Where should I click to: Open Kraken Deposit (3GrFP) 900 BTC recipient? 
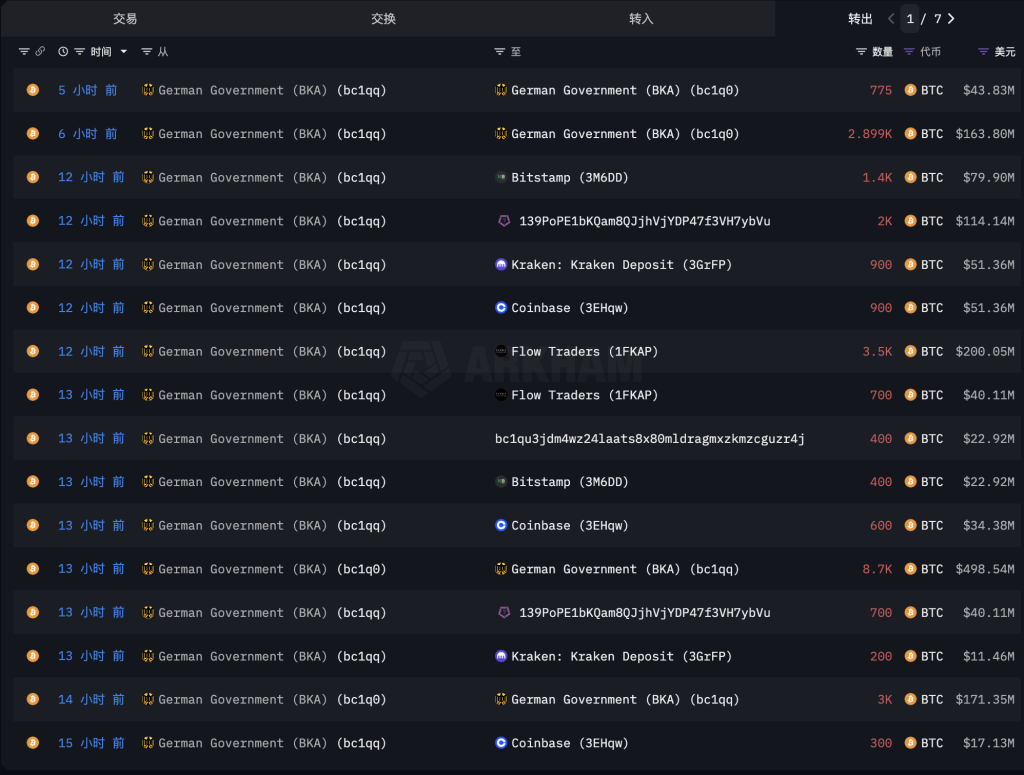pos(621,265)
